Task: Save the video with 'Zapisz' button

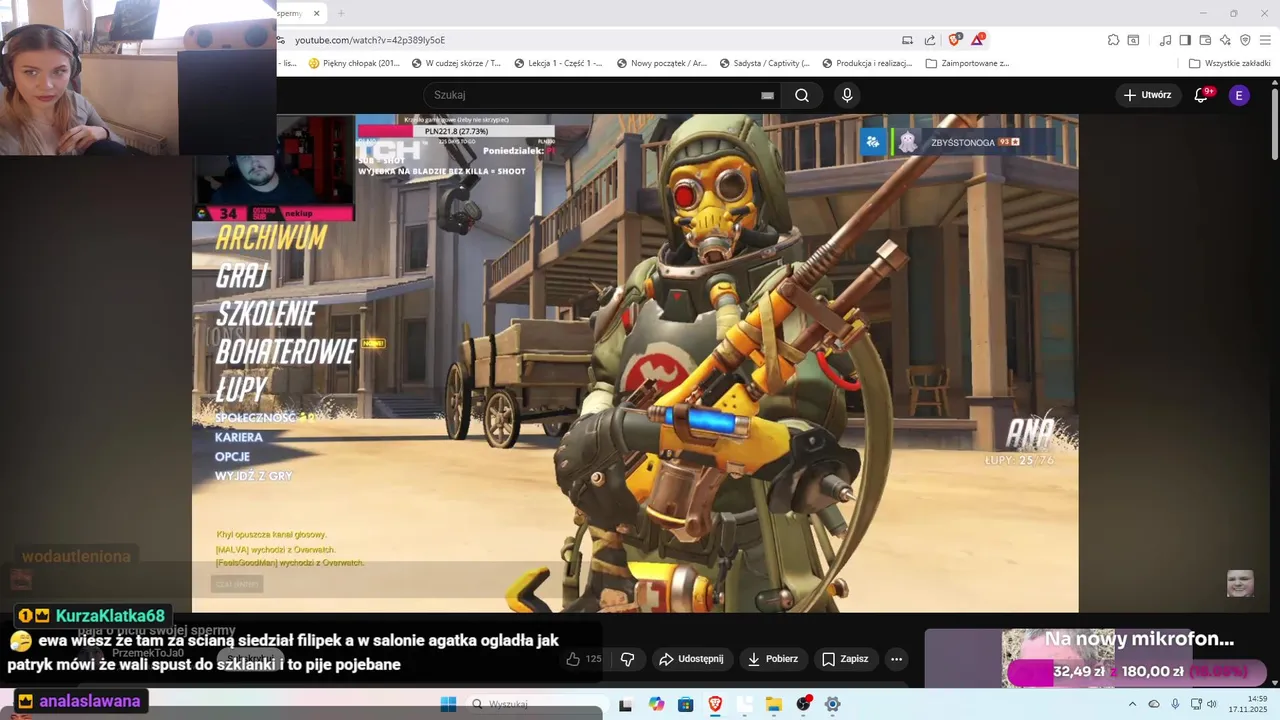Action: (x=845, y=659)
